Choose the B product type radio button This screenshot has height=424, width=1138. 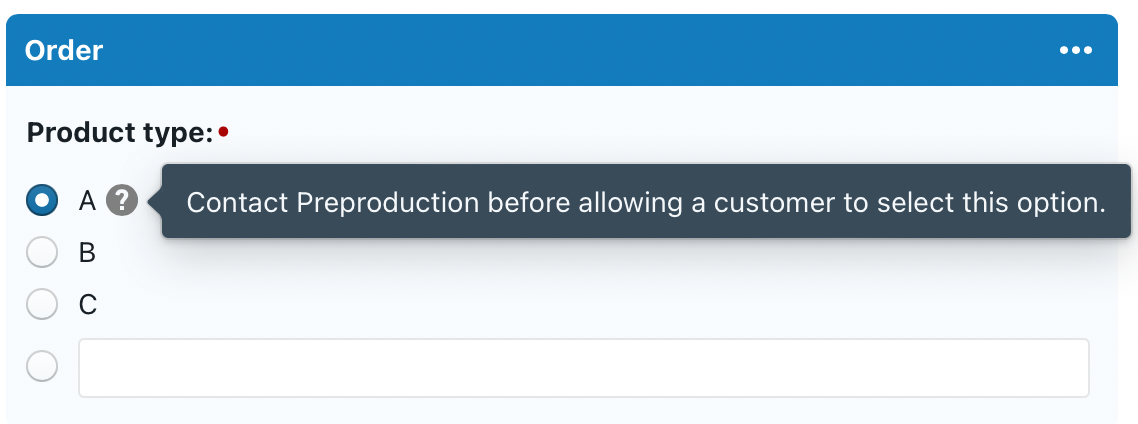click(x=42, y=254)
